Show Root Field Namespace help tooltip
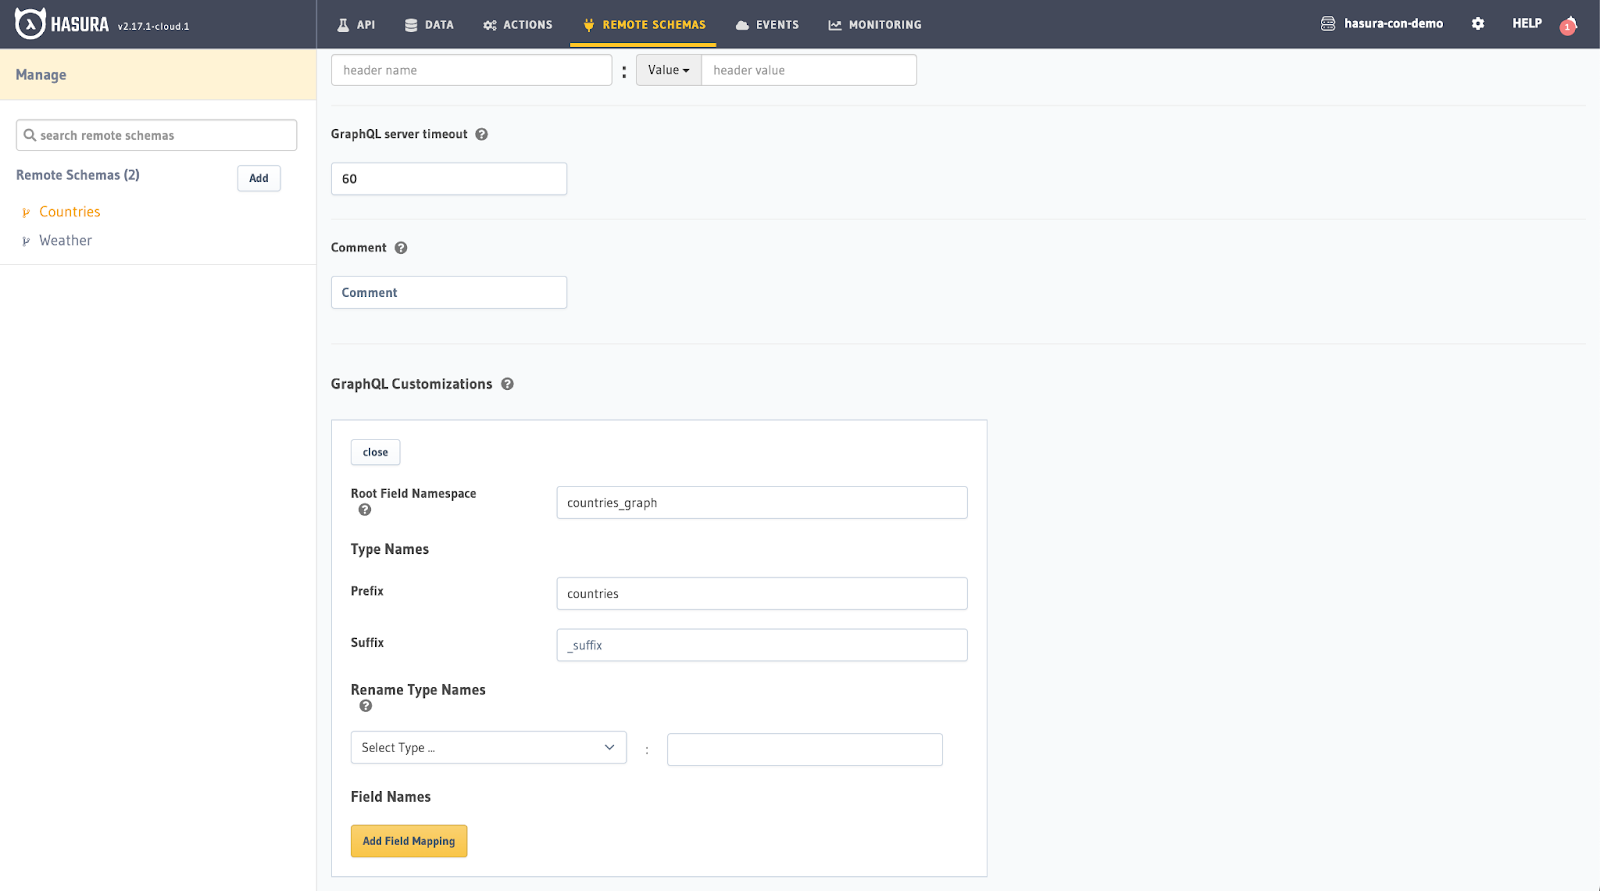Screen dimensions: 1600x891 365,510
